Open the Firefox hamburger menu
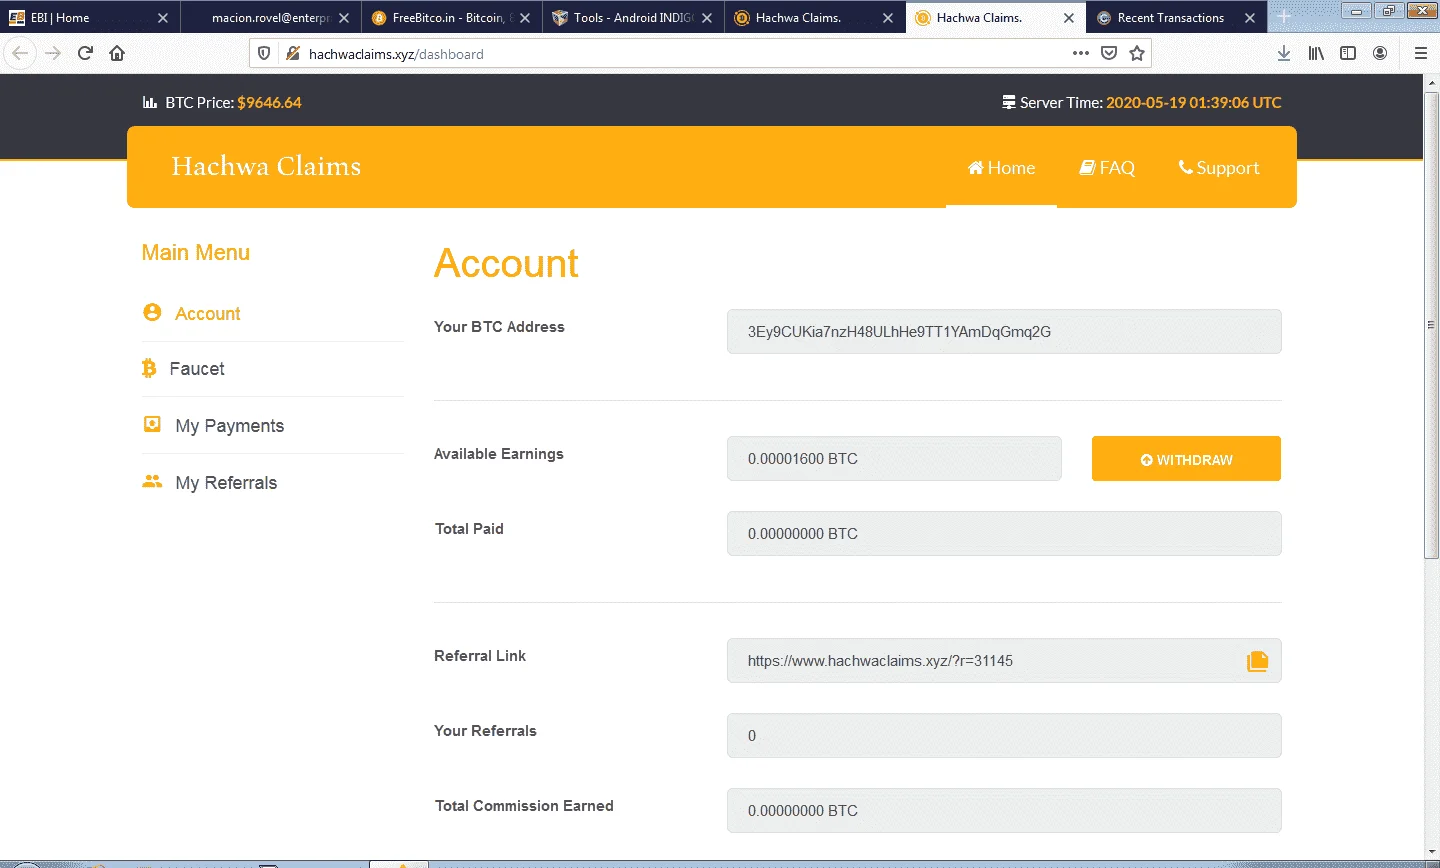Viewport: 1440px width, 868px height. [x=1421, y=54]
